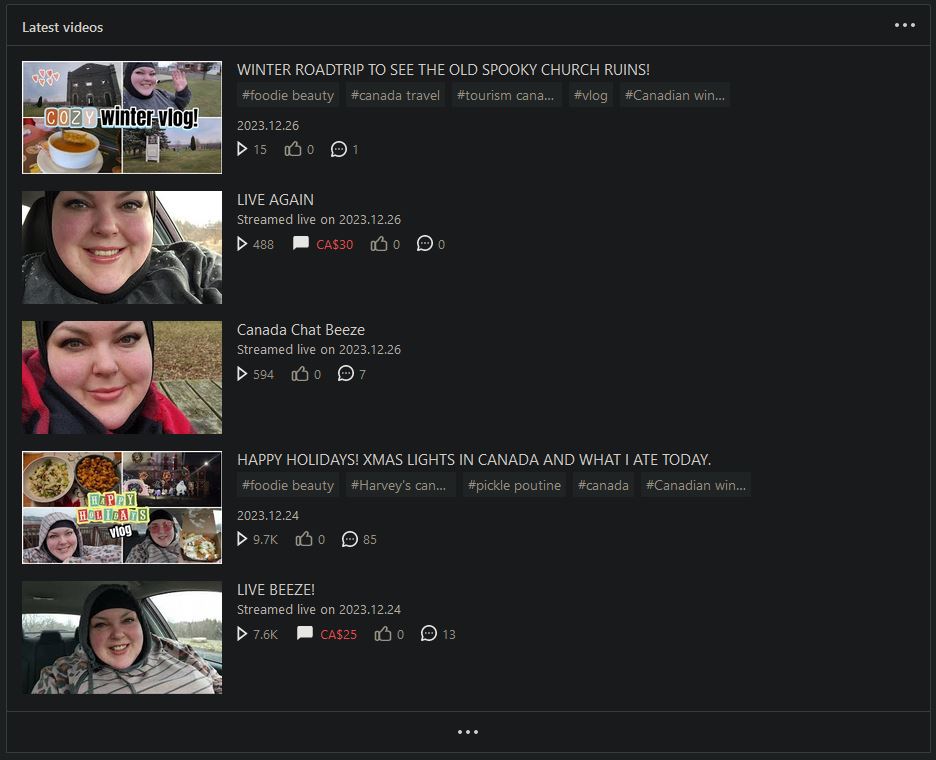The height and width of the screenshot is (760, 936).
Task: Click the CA$25 super chat amount
Action: tap(338, 634)
